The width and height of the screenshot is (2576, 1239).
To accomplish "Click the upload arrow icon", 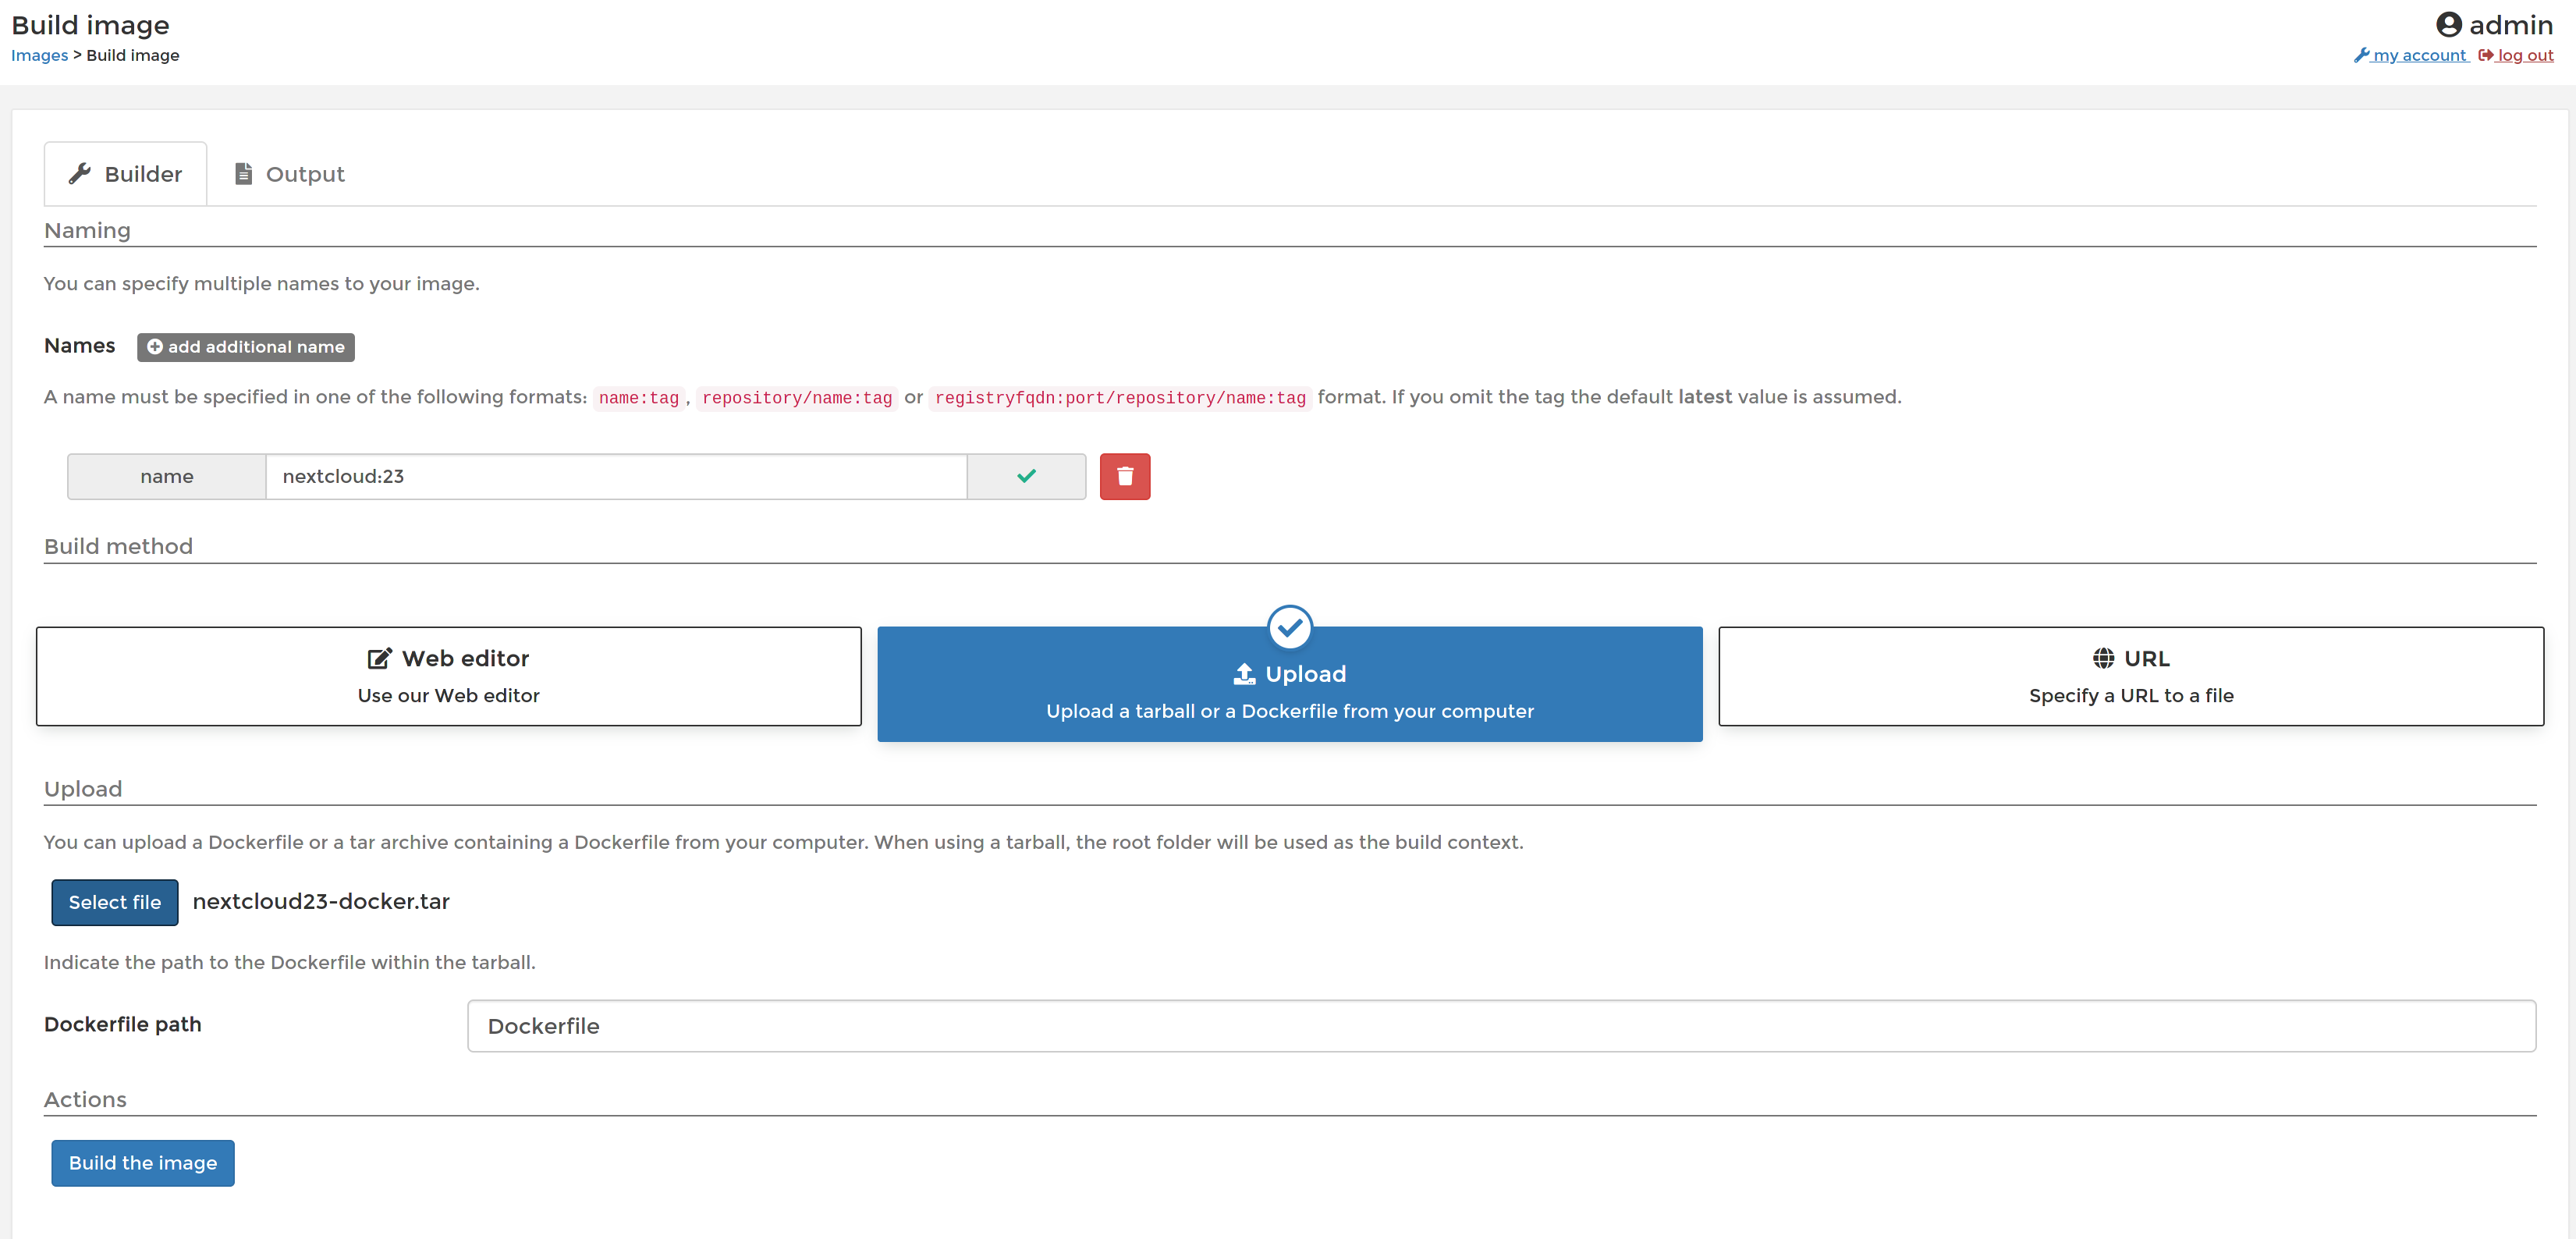I will [1244, 674].
